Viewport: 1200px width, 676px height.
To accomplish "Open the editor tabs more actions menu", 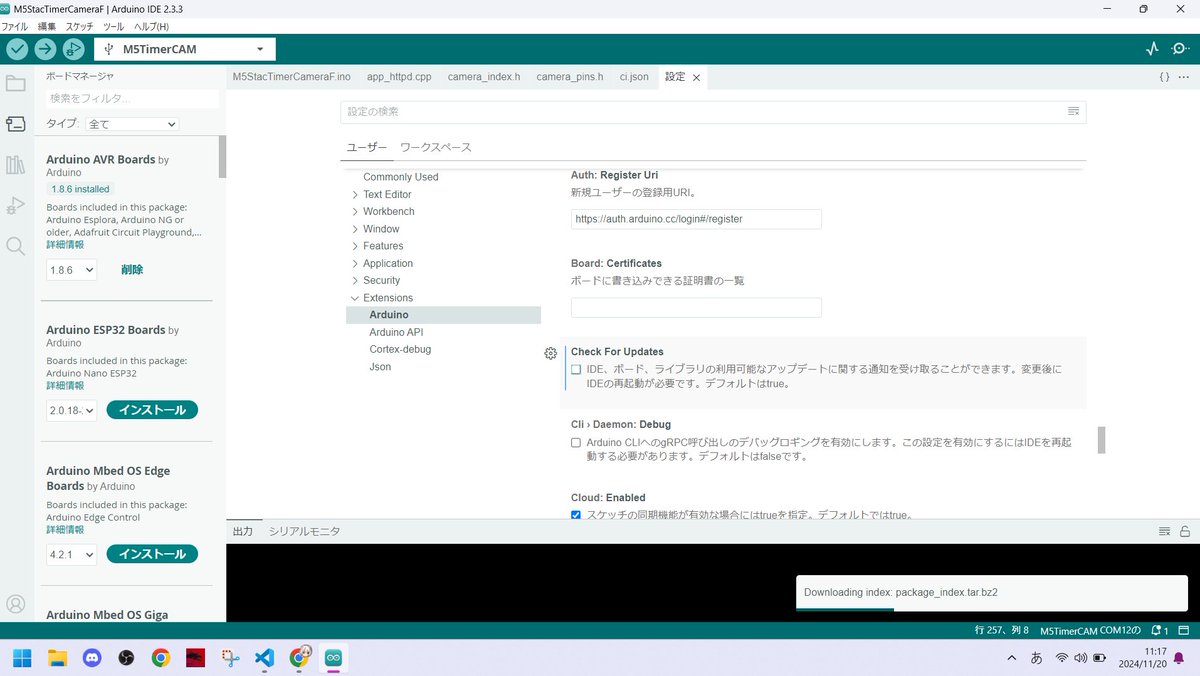I will 1185,77.
